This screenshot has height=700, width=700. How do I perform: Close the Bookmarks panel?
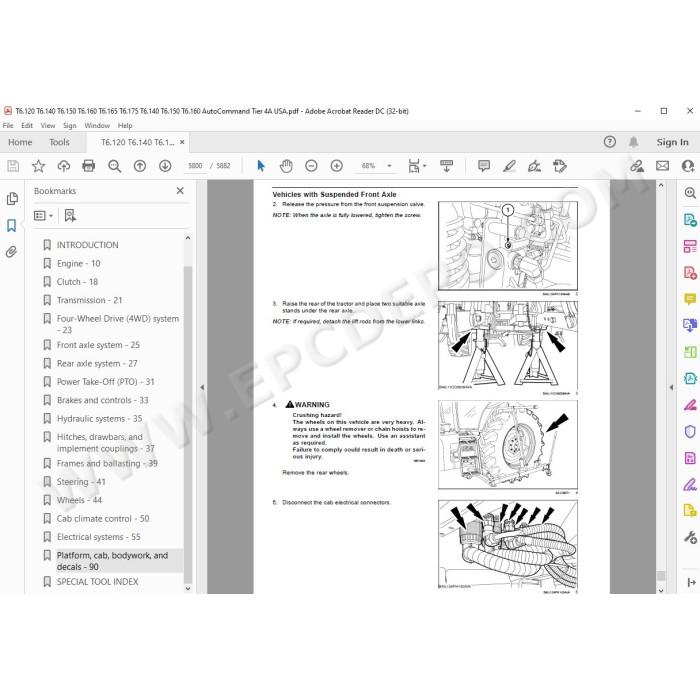(x=180, y=191)
